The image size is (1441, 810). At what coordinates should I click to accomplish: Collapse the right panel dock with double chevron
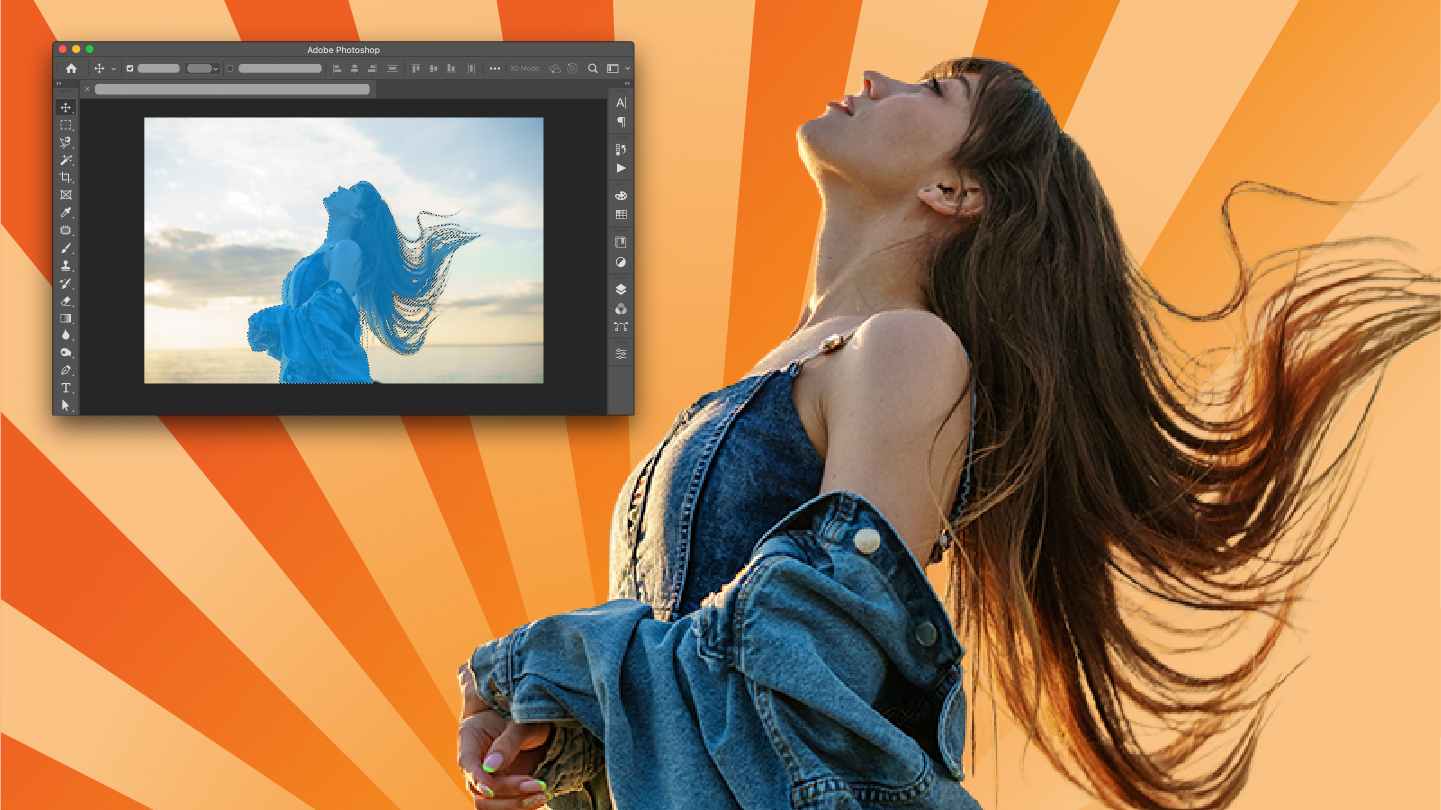click(x=628, y=83)
